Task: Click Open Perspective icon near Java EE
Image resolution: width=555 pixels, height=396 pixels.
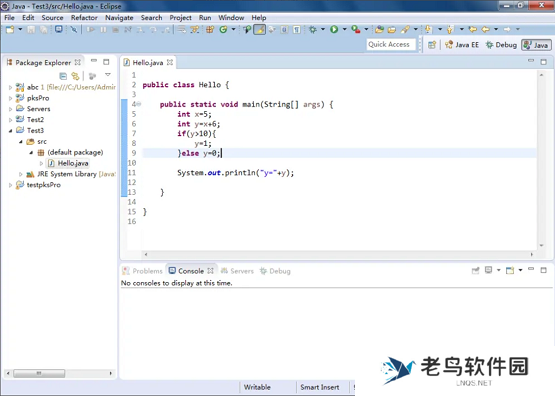Action: tap(432, 45)
